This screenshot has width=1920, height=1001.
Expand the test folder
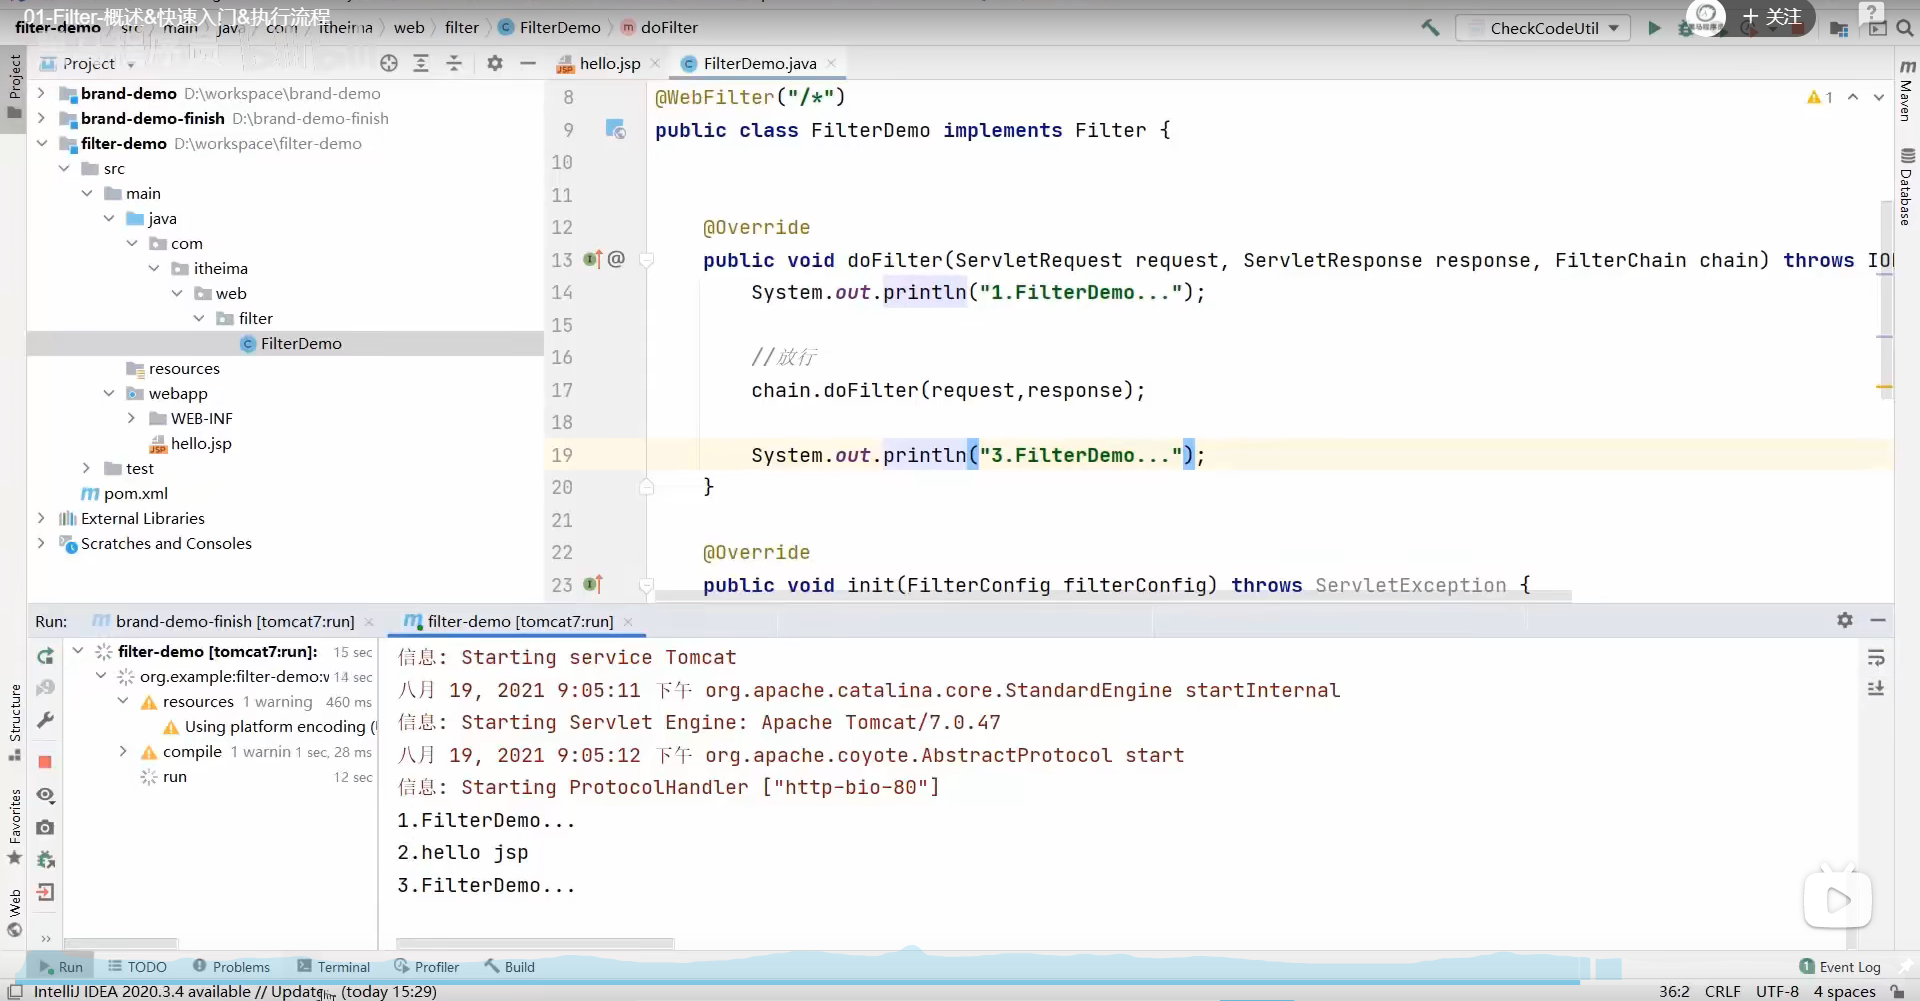pos(86,468)
